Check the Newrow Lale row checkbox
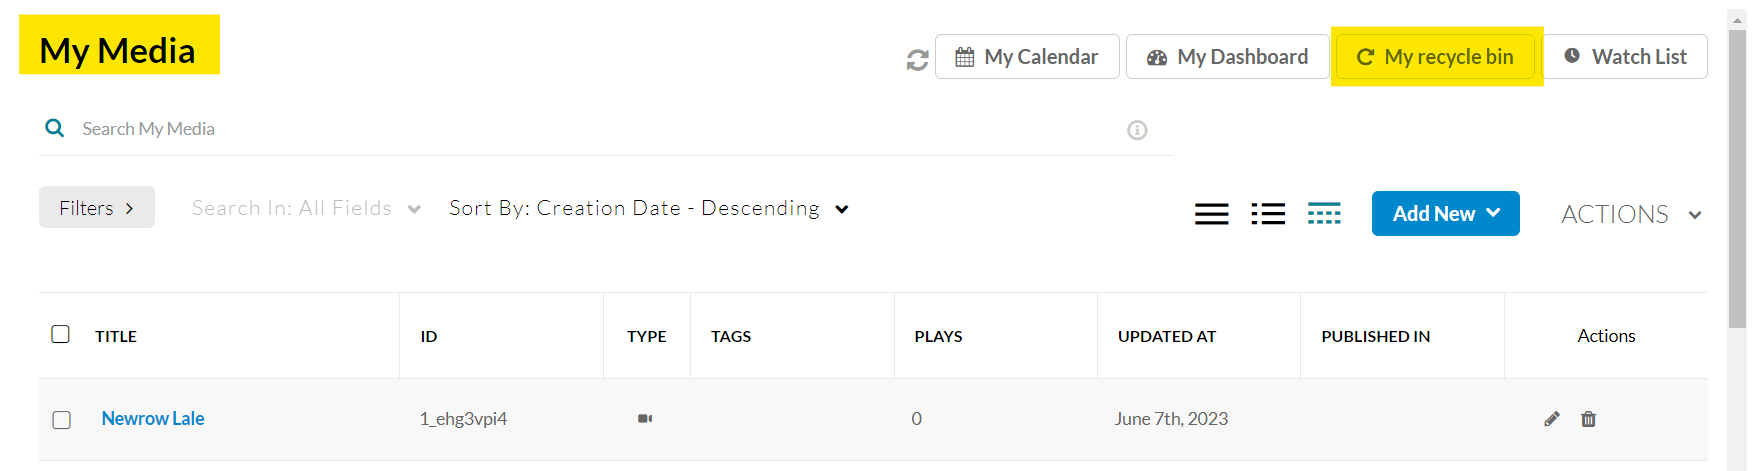Image resolution: width=1764 pixels, height=471 pixels. tap(62, 420)
